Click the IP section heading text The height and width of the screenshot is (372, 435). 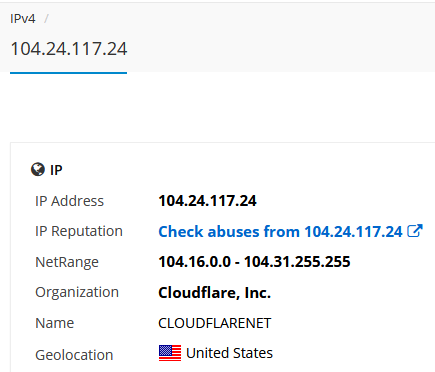click(56, 170)
